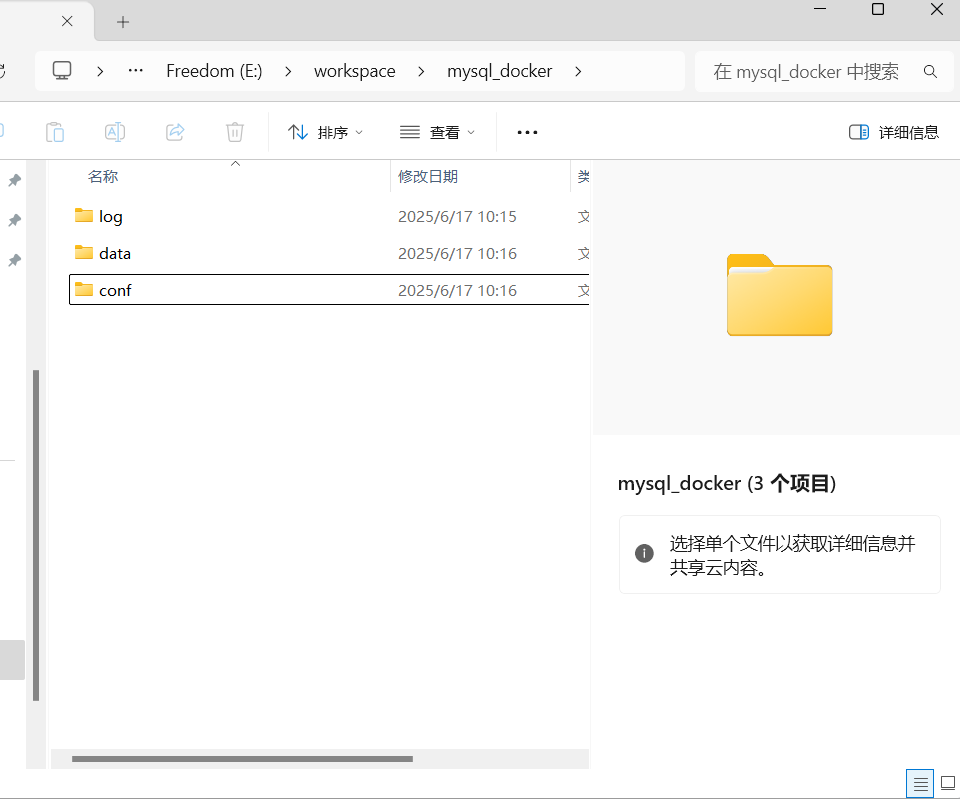
Task: Open the log folder
Action: 111,216
